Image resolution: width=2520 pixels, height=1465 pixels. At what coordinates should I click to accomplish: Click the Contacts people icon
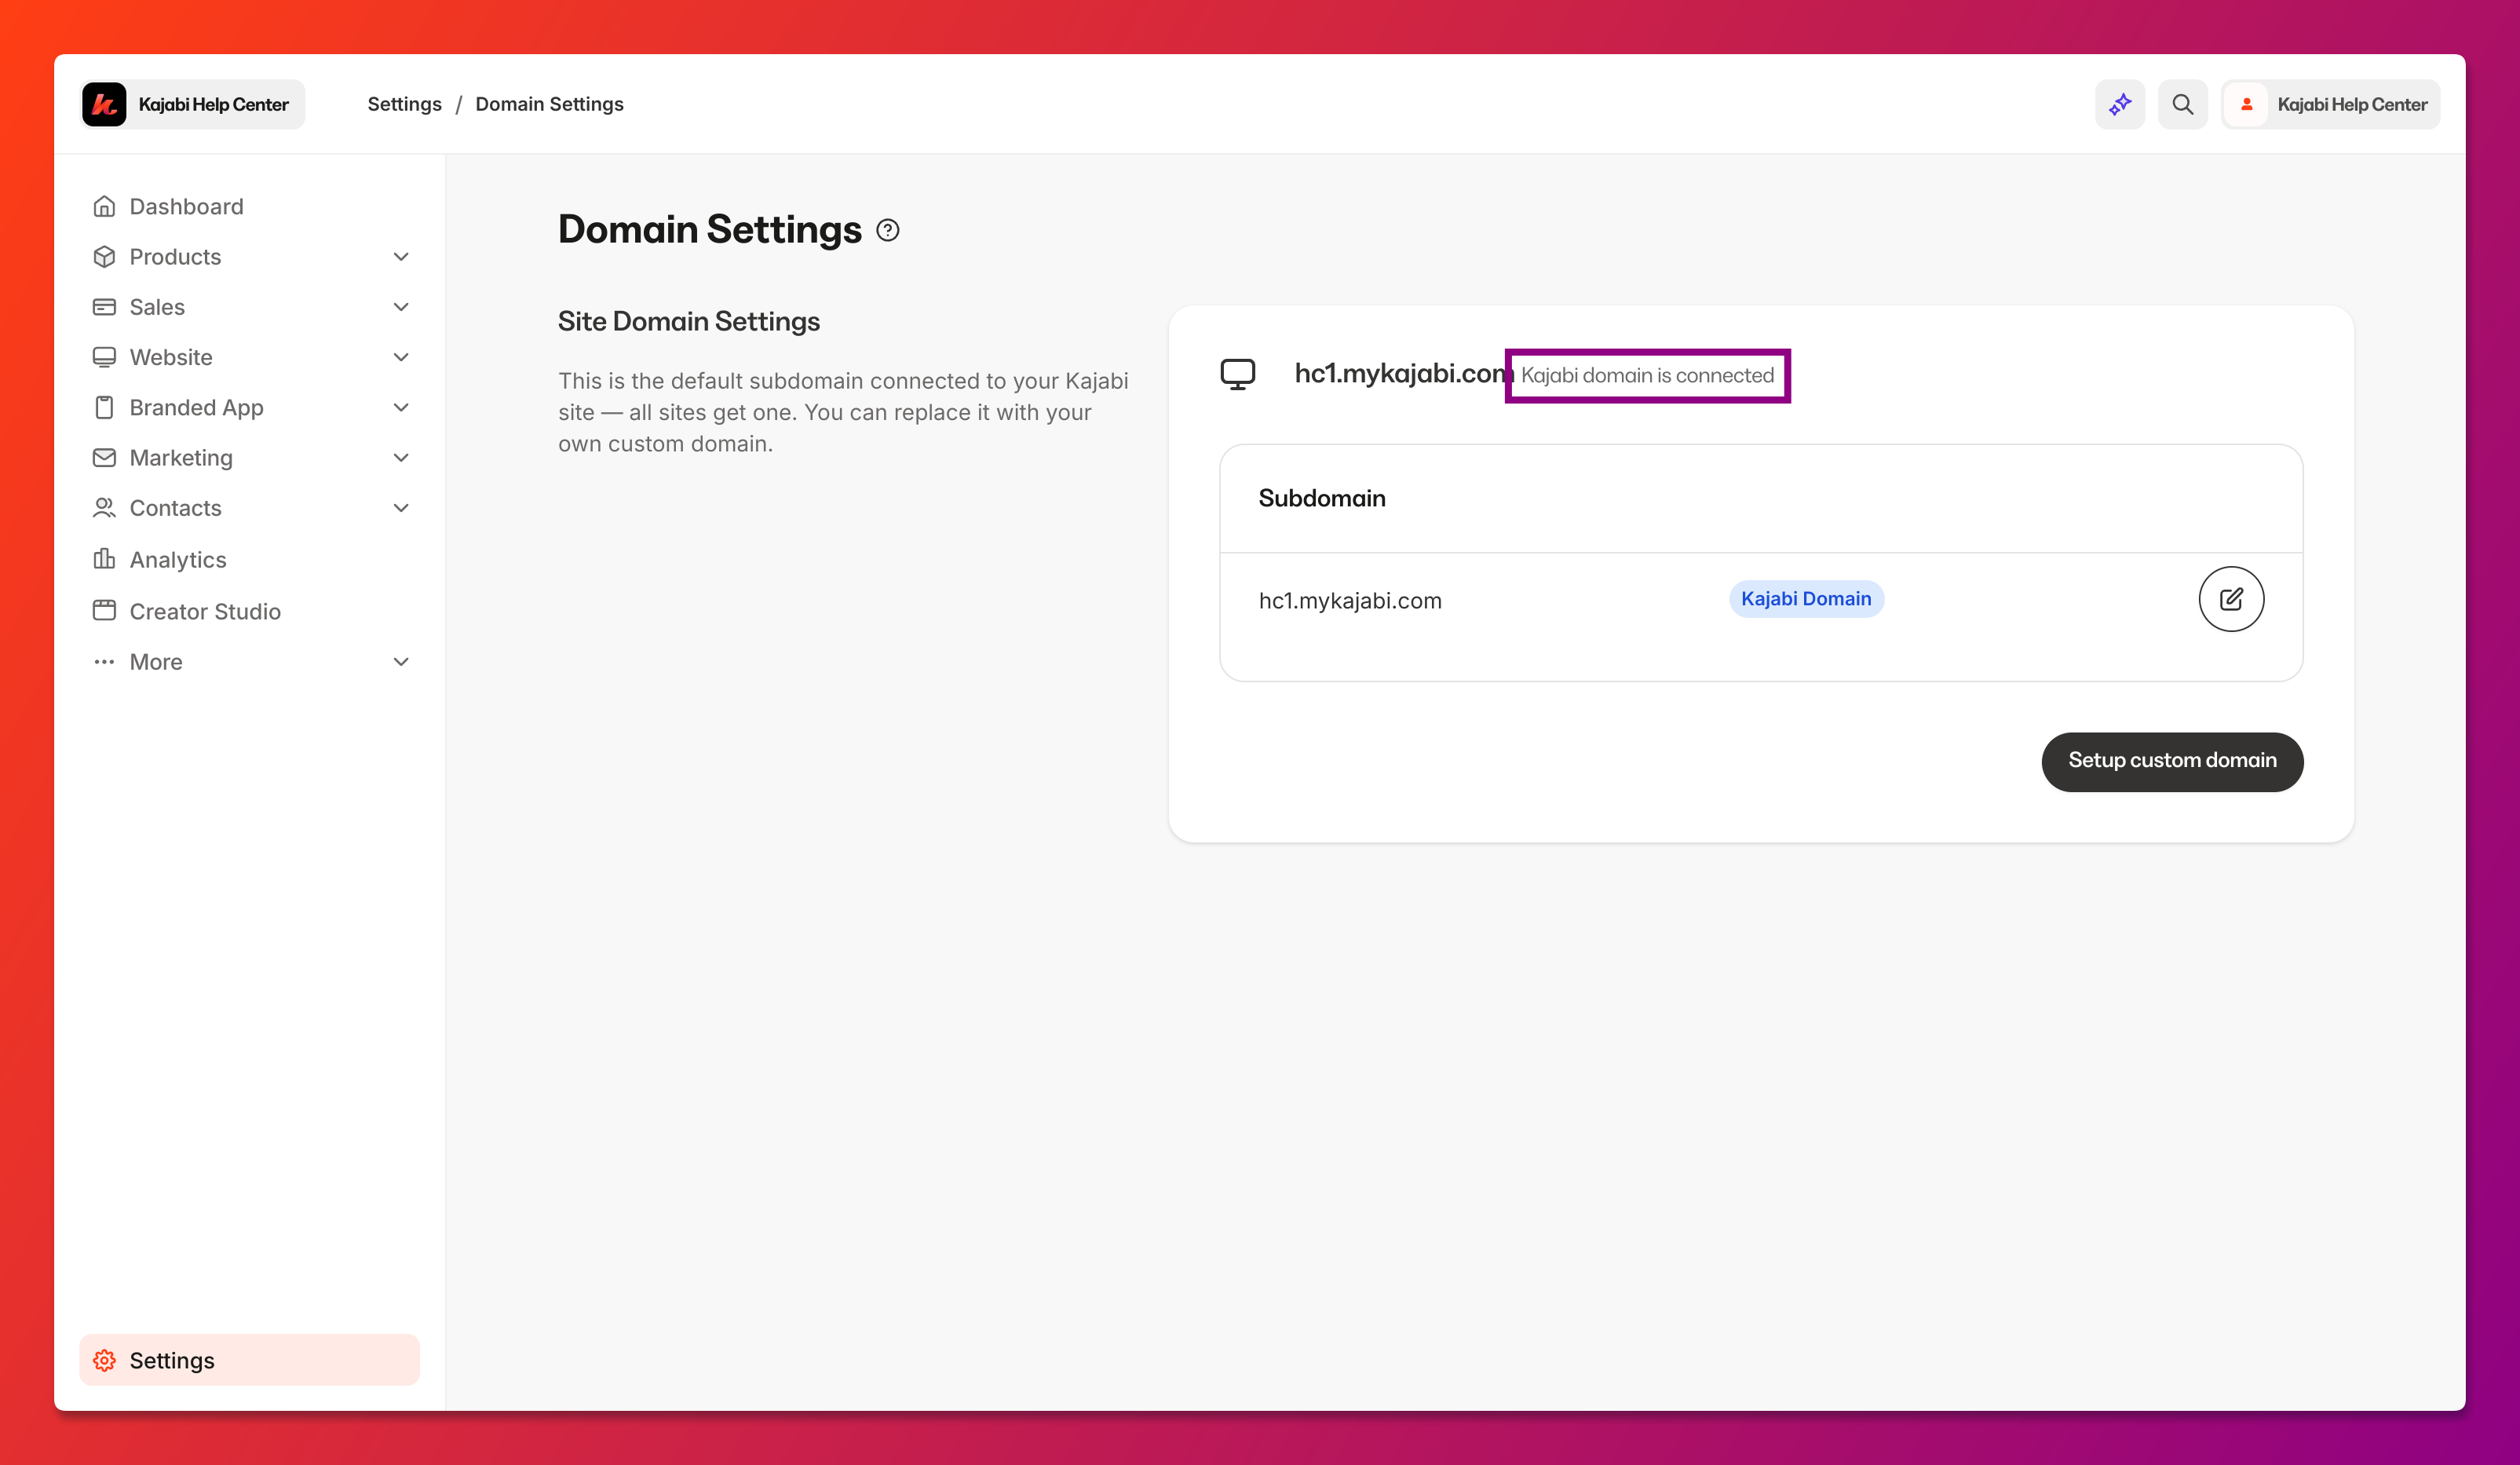point(104,508)
